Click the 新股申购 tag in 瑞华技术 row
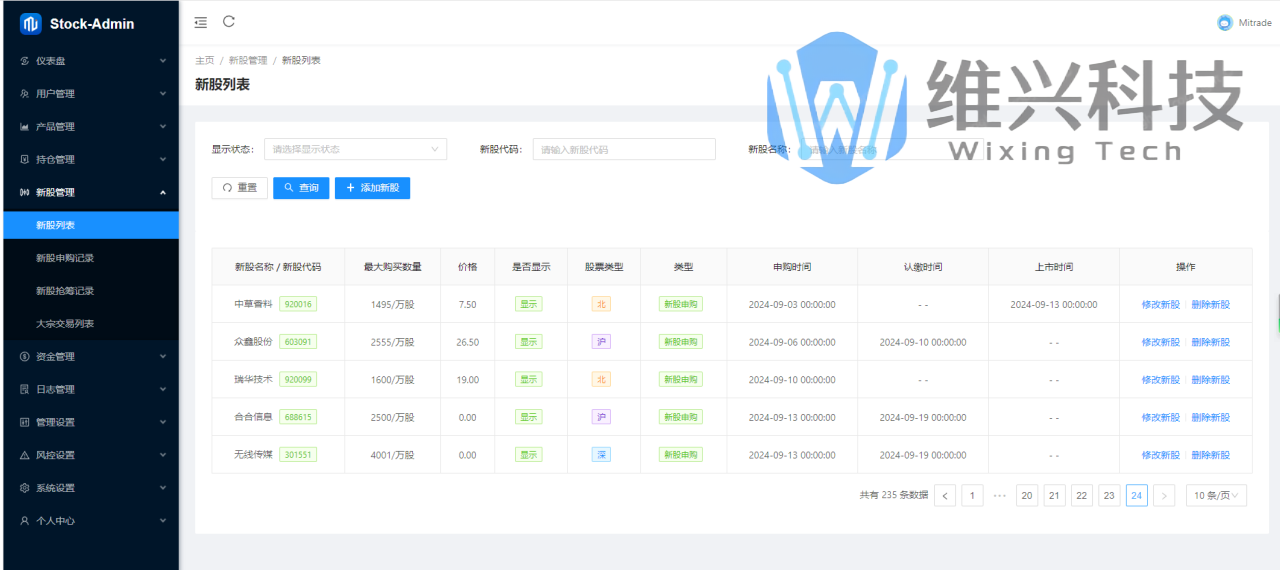The height and width of the screenshot is (570, 1280). pyautogui.click(x=681, y=380)
